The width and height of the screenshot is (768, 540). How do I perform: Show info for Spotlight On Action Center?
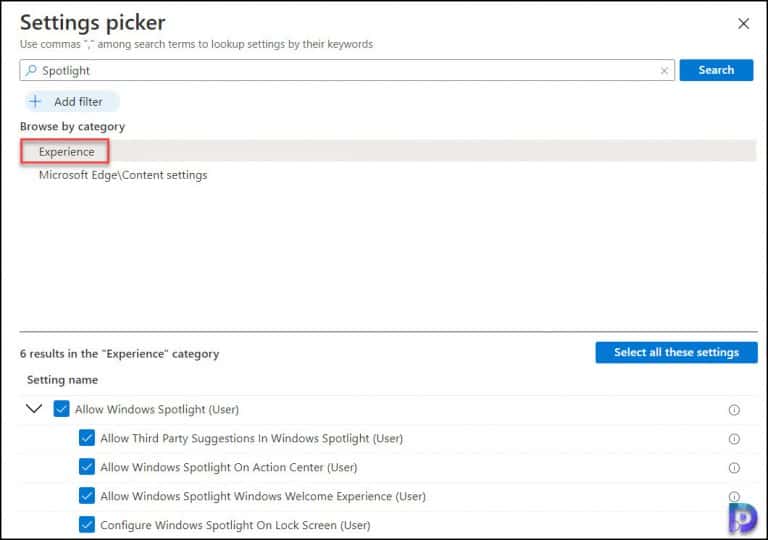734,467
